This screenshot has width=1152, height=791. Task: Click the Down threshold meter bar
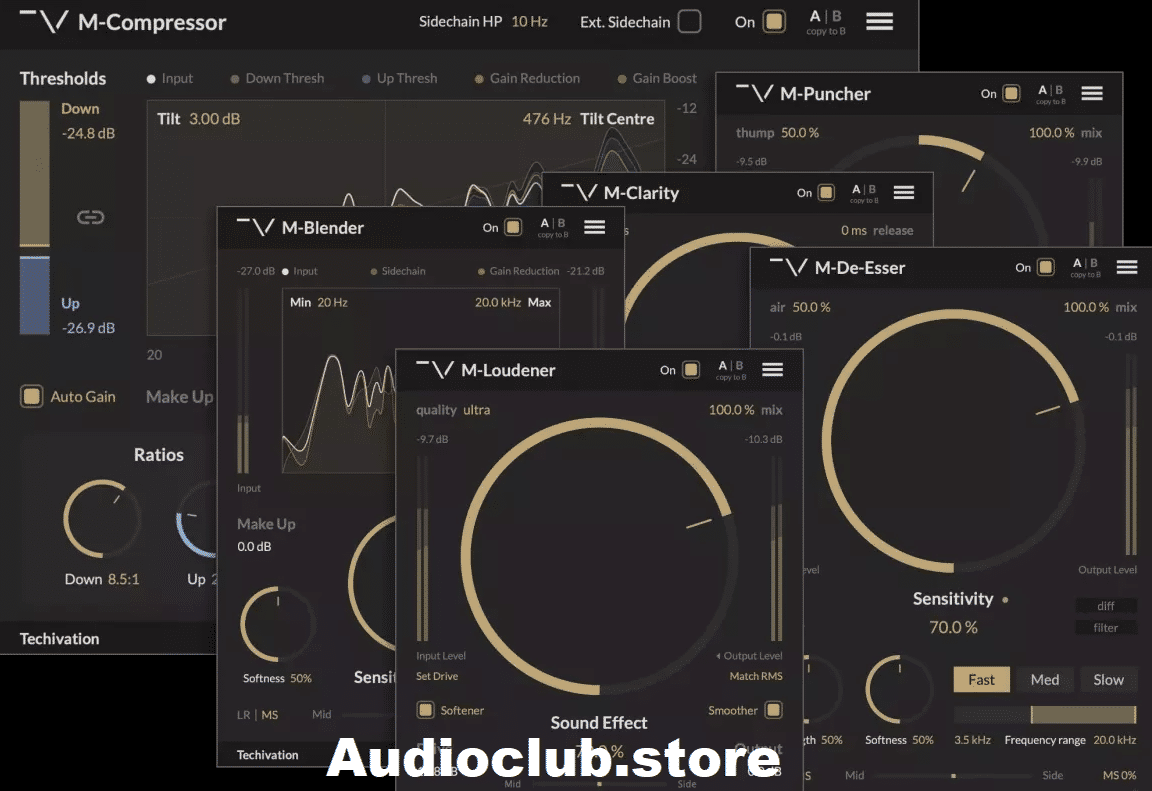pos(35,173)
